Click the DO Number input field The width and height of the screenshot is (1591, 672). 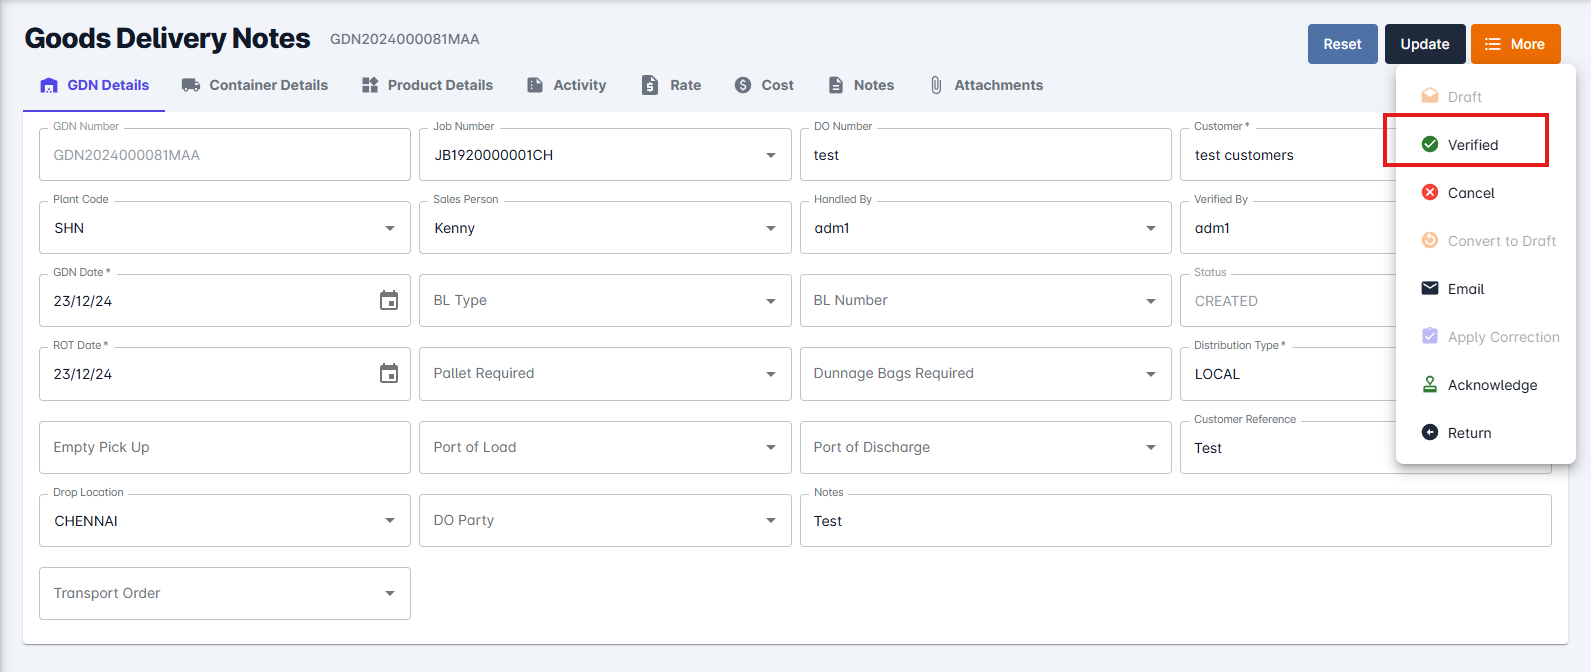coord(985,155)
